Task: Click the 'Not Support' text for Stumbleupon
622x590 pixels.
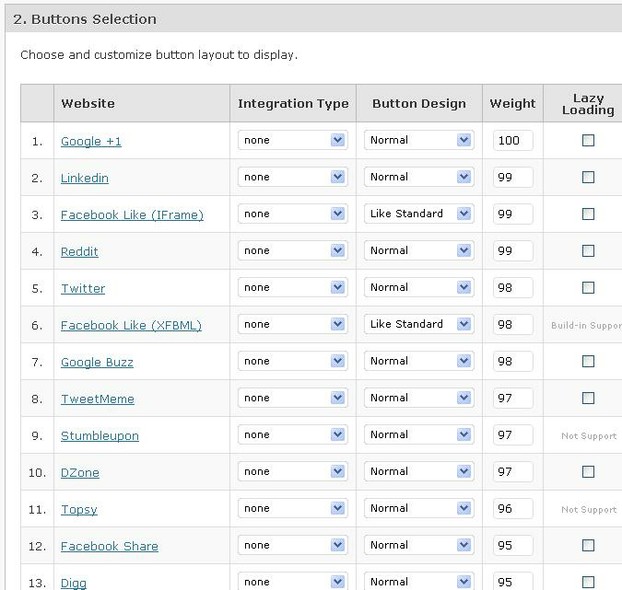Action: 589,436
